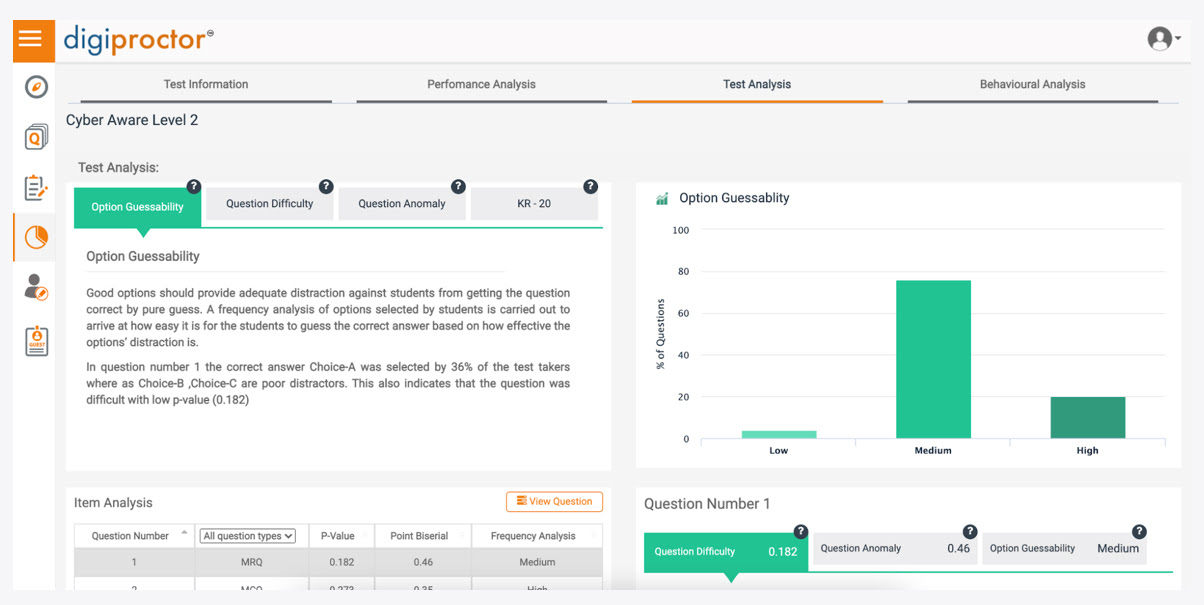1204x605 pixels.
Task: Select the Question Anomaly analysis tab
Action: 402,204
